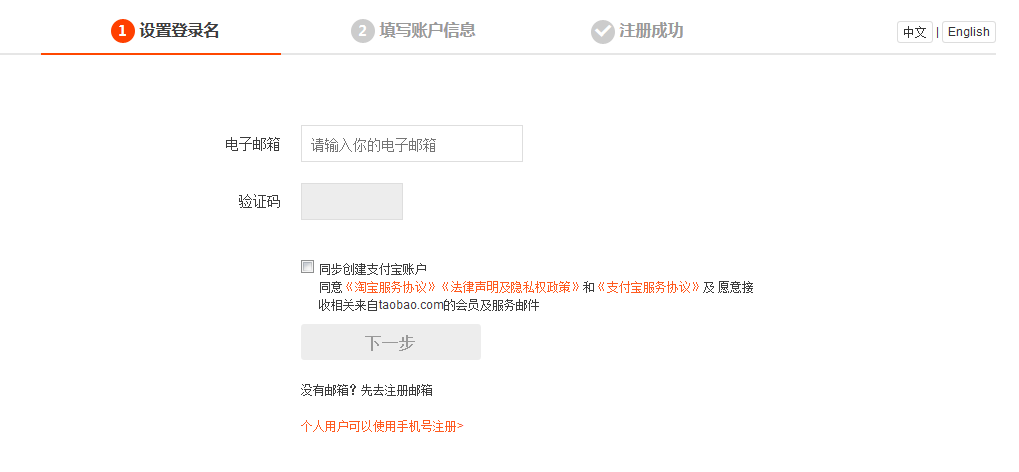The image size is (1019, 472).
Task: Click the 同步创建支付宝账户 checkbox label text
Action: click(372, 269)
